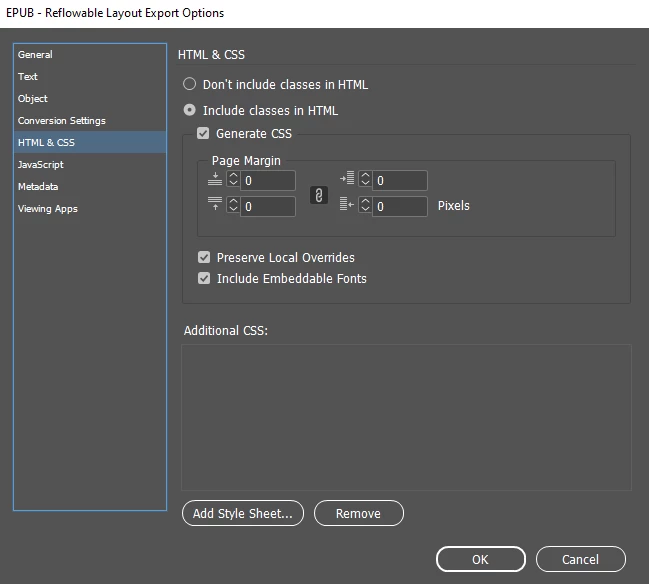Click the EPUB dialog title text
The height and width of the screenshot is (584, 649).
click(x=115, y=13)
